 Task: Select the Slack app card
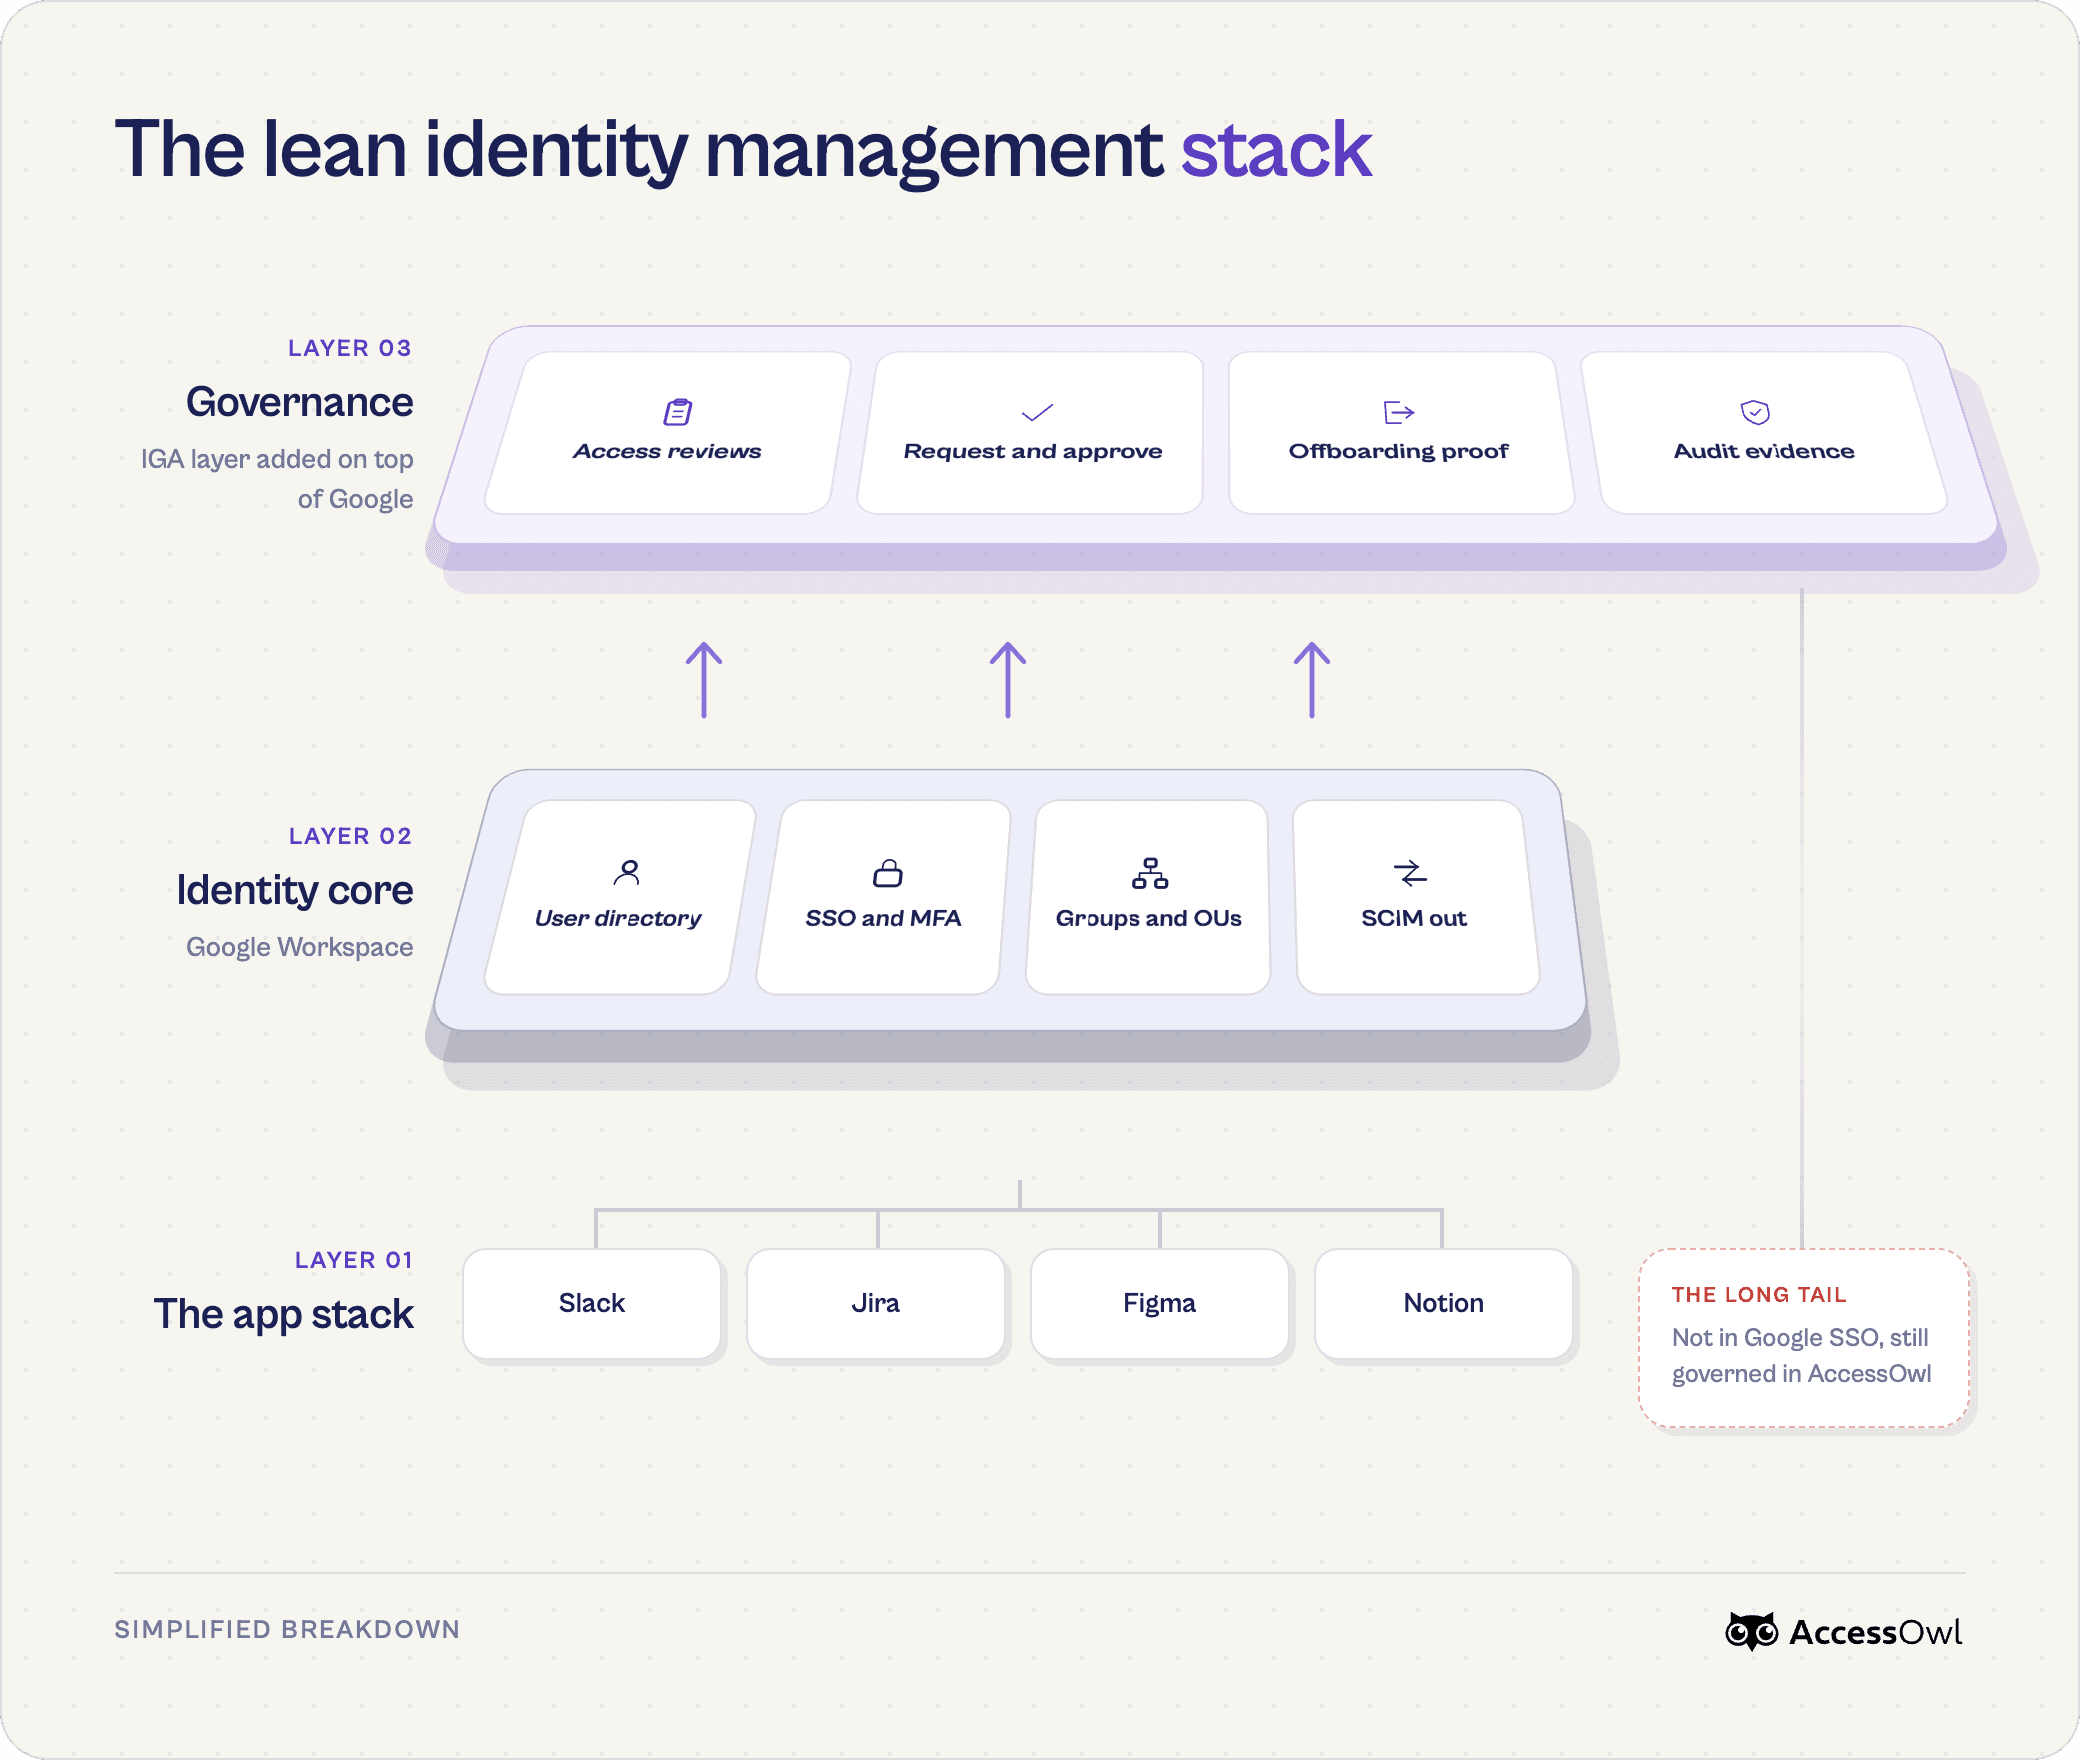pyautogui.click(x=592, y=1303)
